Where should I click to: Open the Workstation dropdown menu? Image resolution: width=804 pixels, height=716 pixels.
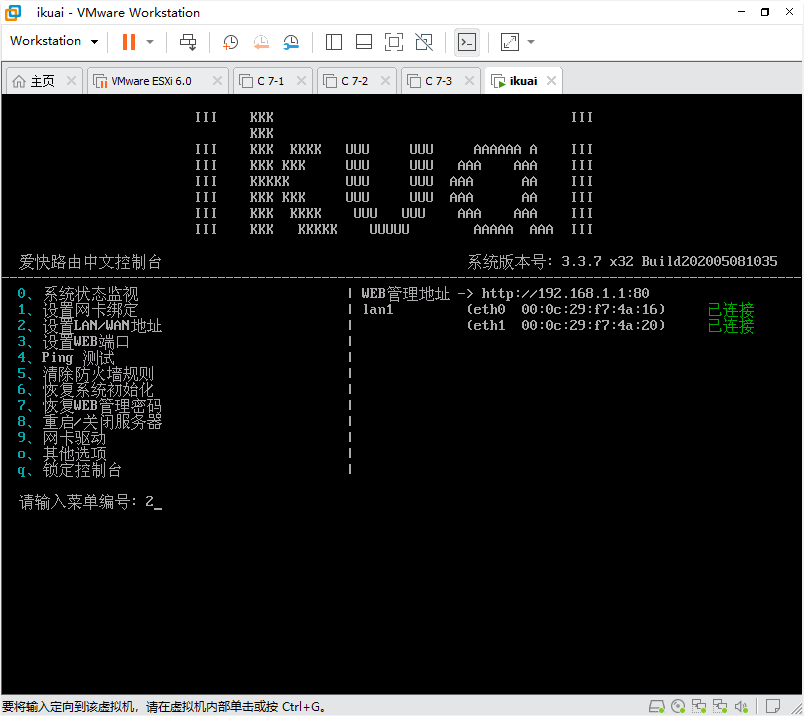pyautogui.click(x=54, y=41)
